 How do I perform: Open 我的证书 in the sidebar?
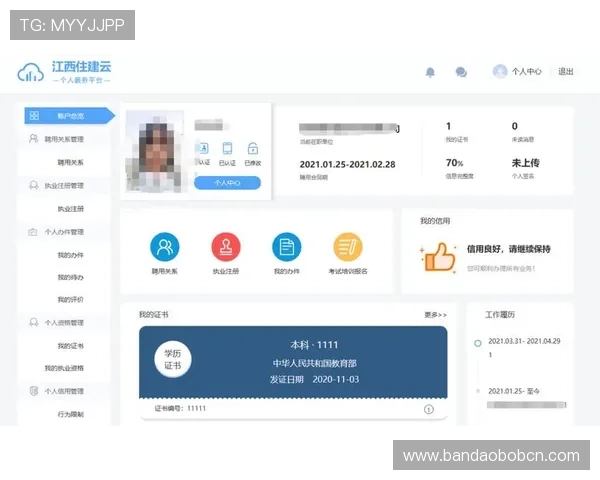[x=70, y=346]
